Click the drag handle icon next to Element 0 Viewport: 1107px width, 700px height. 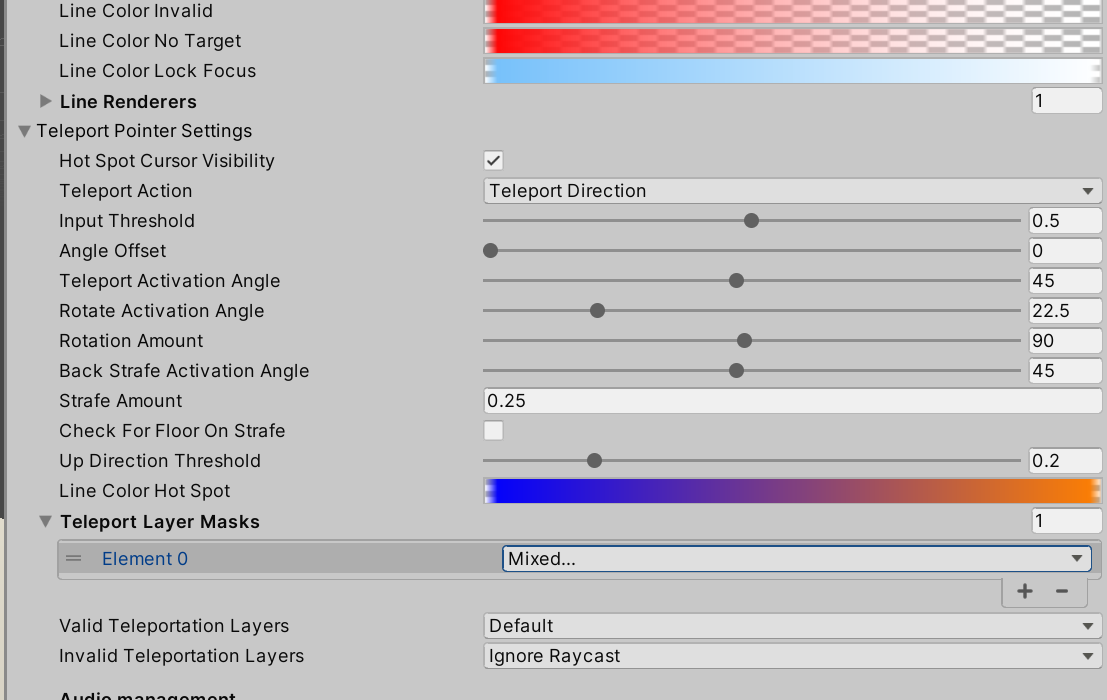click(73, 558)
